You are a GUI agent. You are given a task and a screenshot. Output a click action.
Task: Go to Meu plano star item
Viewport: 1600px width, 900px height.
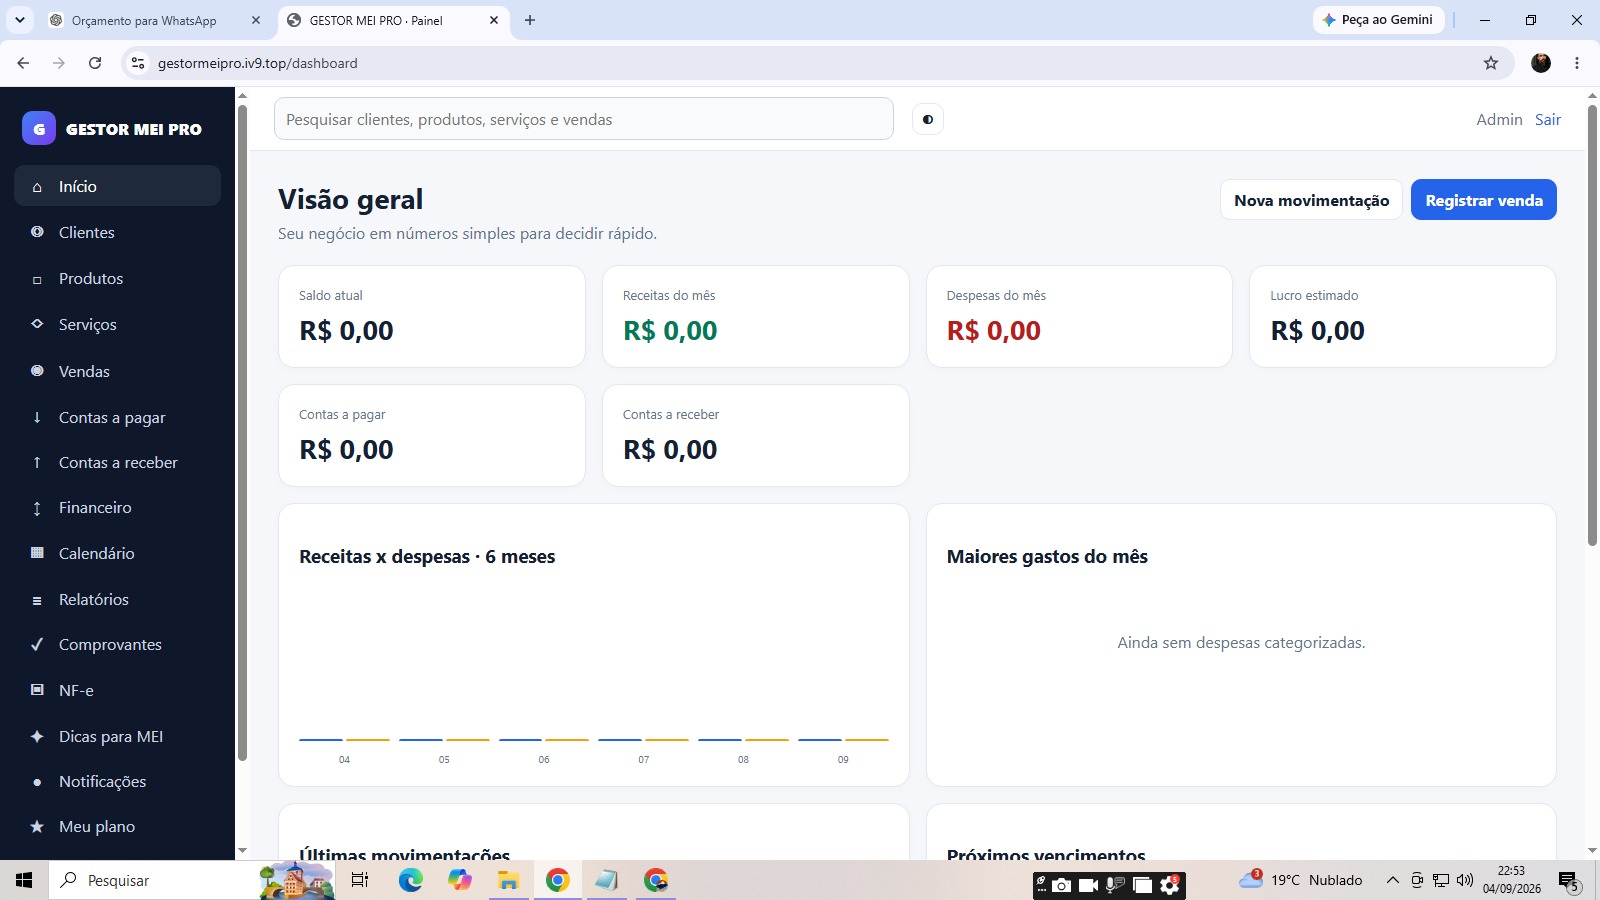coord(117,826)
